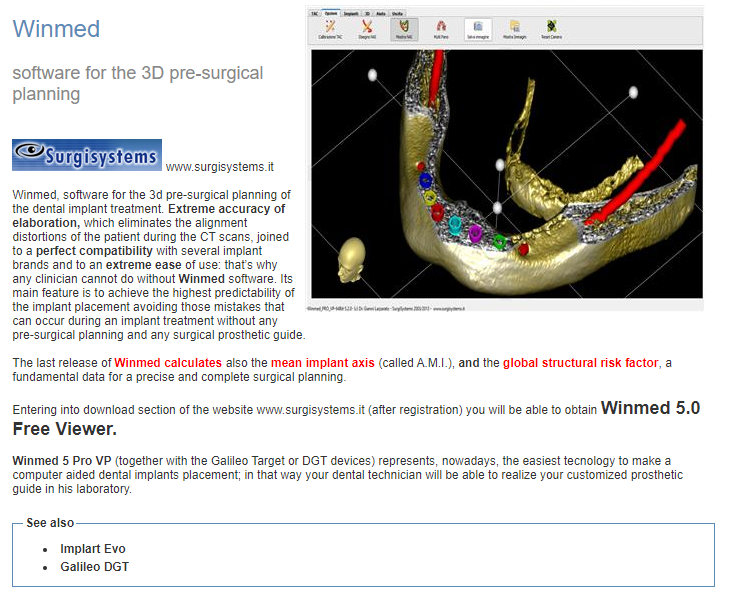This screenshot has height=599, width=729.
Task: Click the Reset Camera toolbar icon
Action: pyautogui.click(x=552, y=30)
